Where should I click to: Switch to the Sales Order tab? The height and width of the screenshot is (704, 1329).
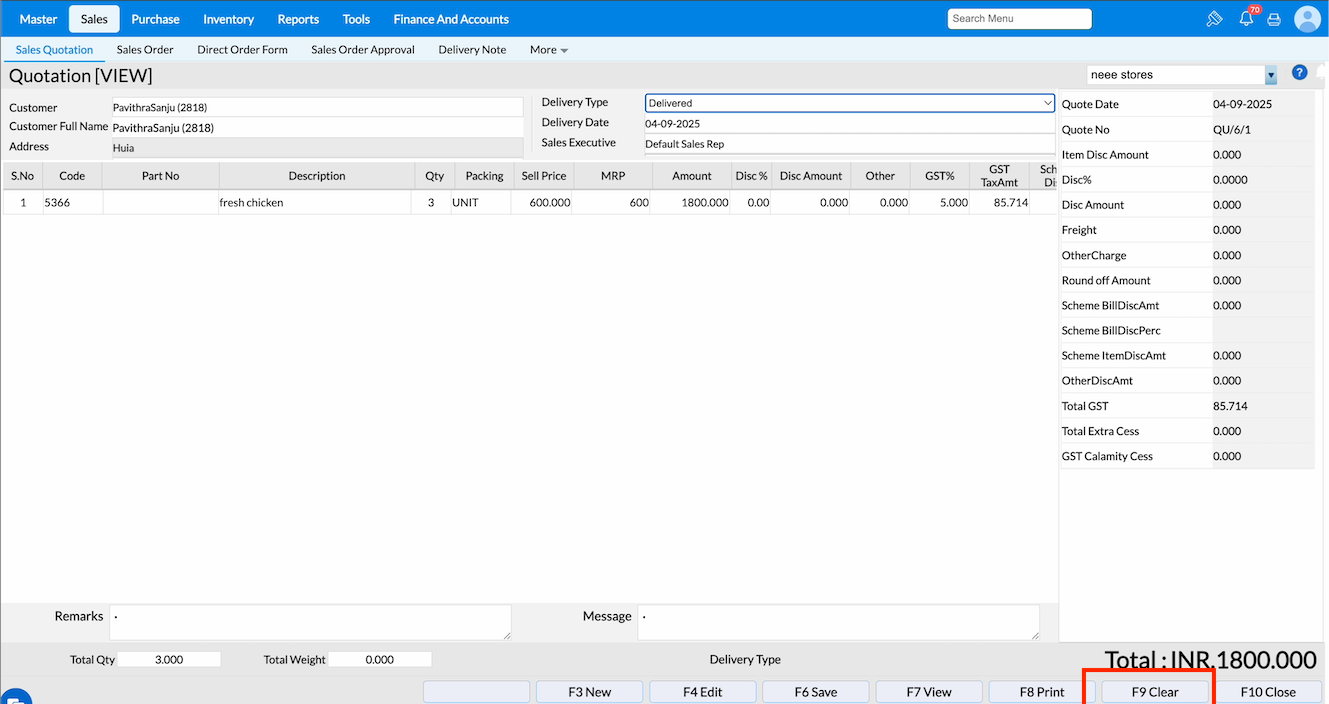click(x=145, y=50)
